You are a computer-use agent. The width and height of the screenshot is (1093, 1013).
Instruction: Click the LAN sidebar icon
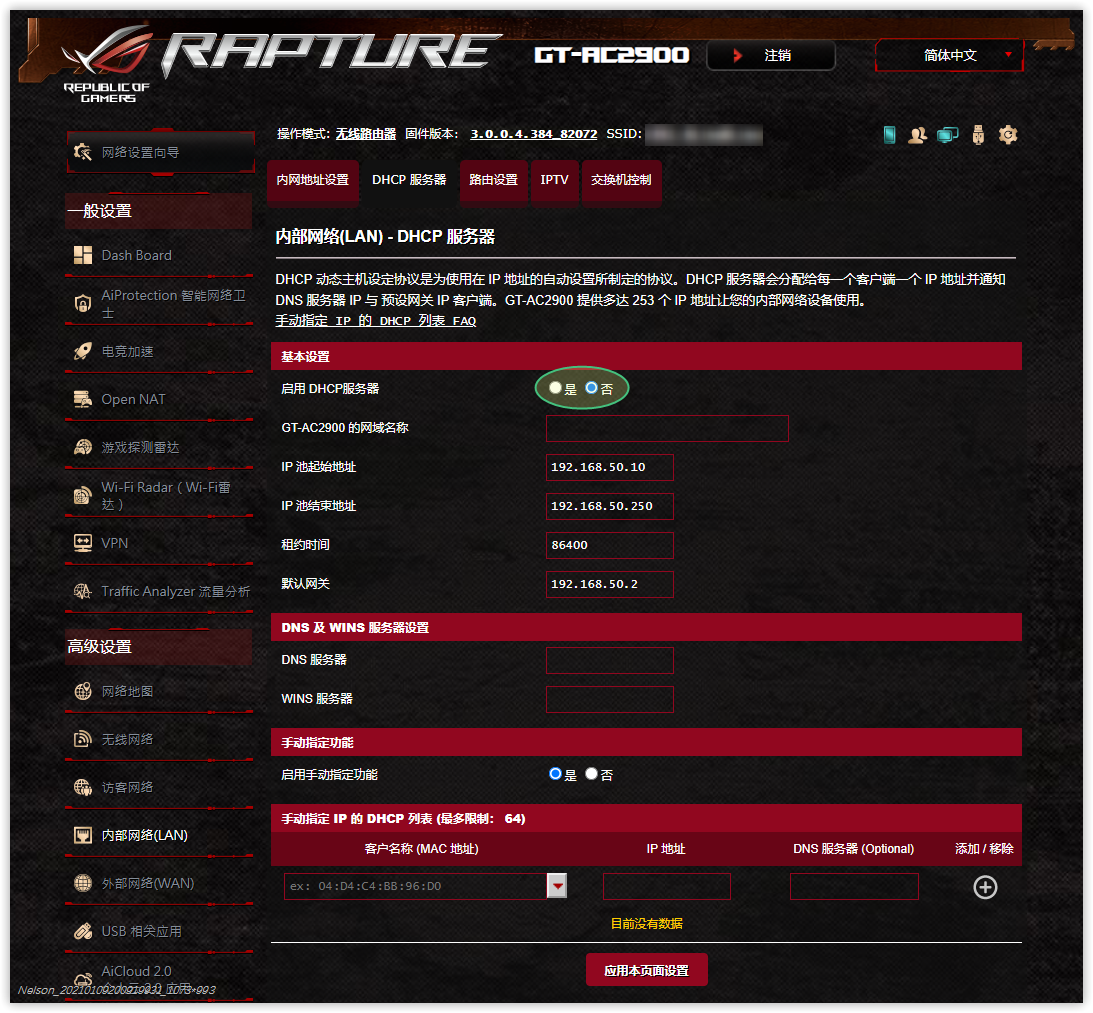[83, 835]
